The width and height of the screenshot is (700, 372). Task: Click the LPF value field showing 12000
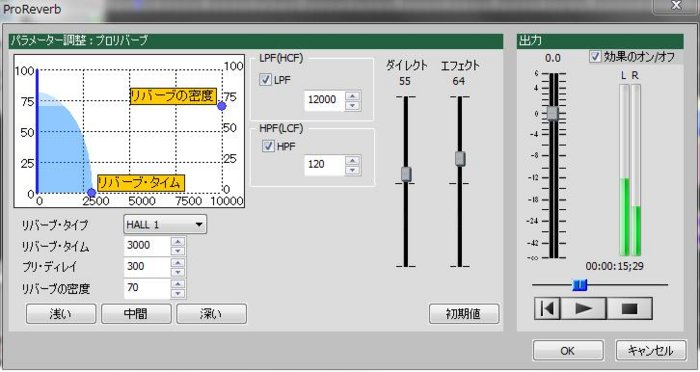pos(325,100)
